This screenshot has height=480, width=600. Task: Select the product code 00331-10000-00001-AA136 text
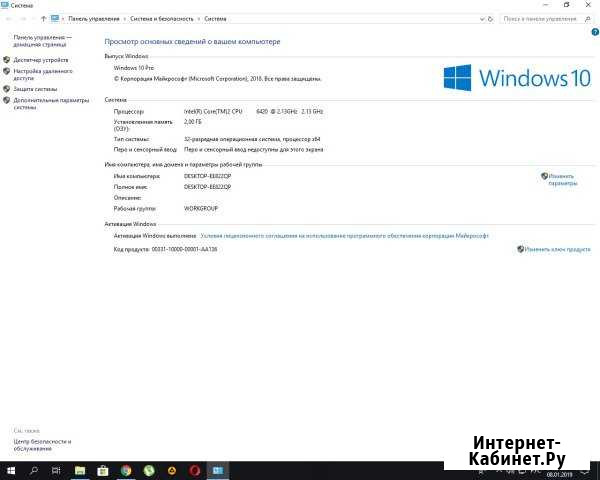pos(184,249)
